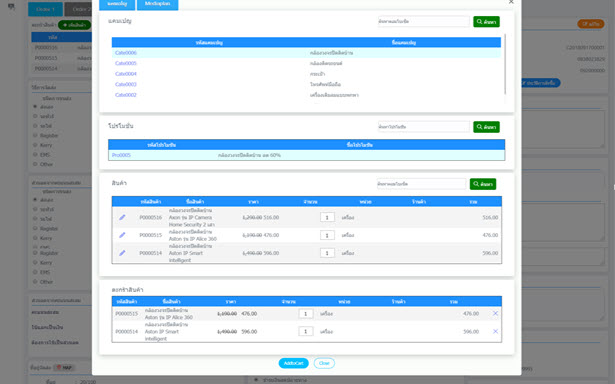Screen dimensions: 615x384
Task: Switch to the Mediaplan tab
Action: click(x=157, y=4)
